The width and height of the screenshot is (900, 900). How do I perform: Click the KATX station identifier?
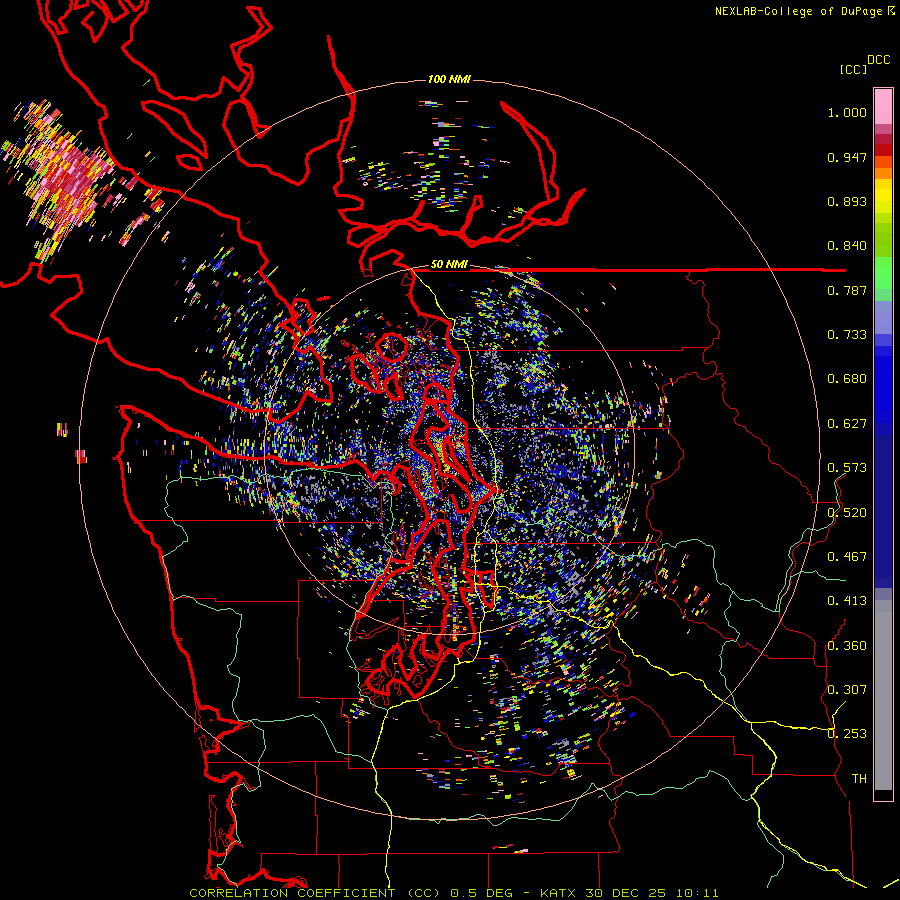click(x=559, y=893)
